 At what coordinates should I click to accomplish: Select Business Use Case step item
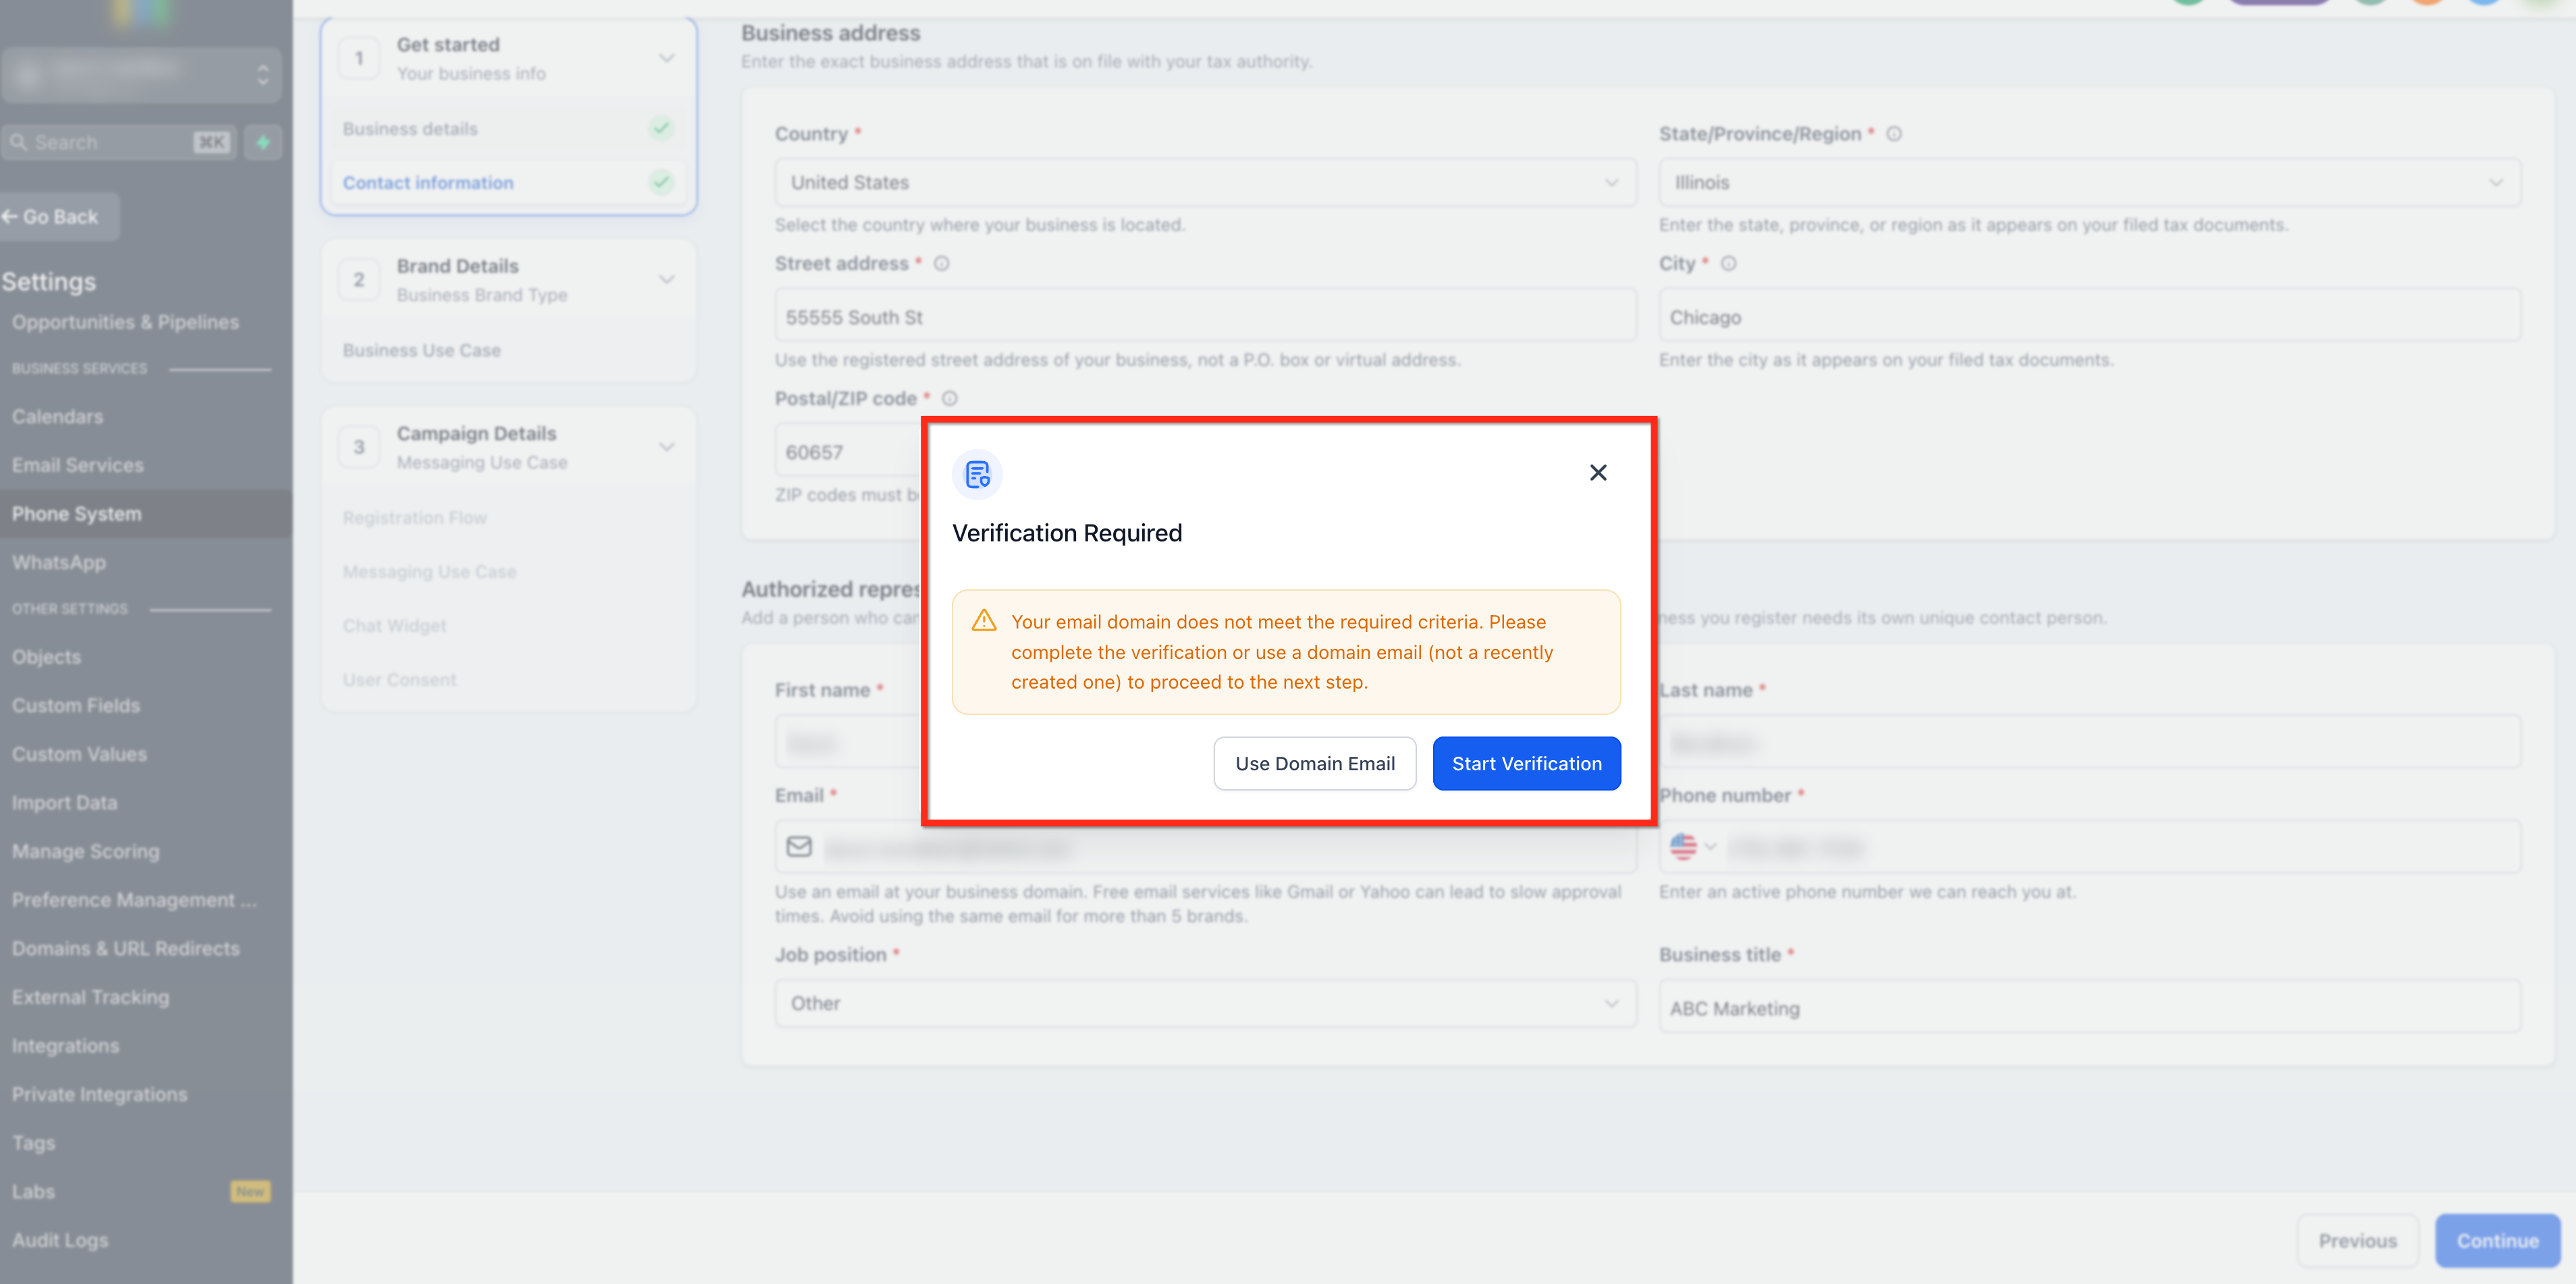(508, 350)
